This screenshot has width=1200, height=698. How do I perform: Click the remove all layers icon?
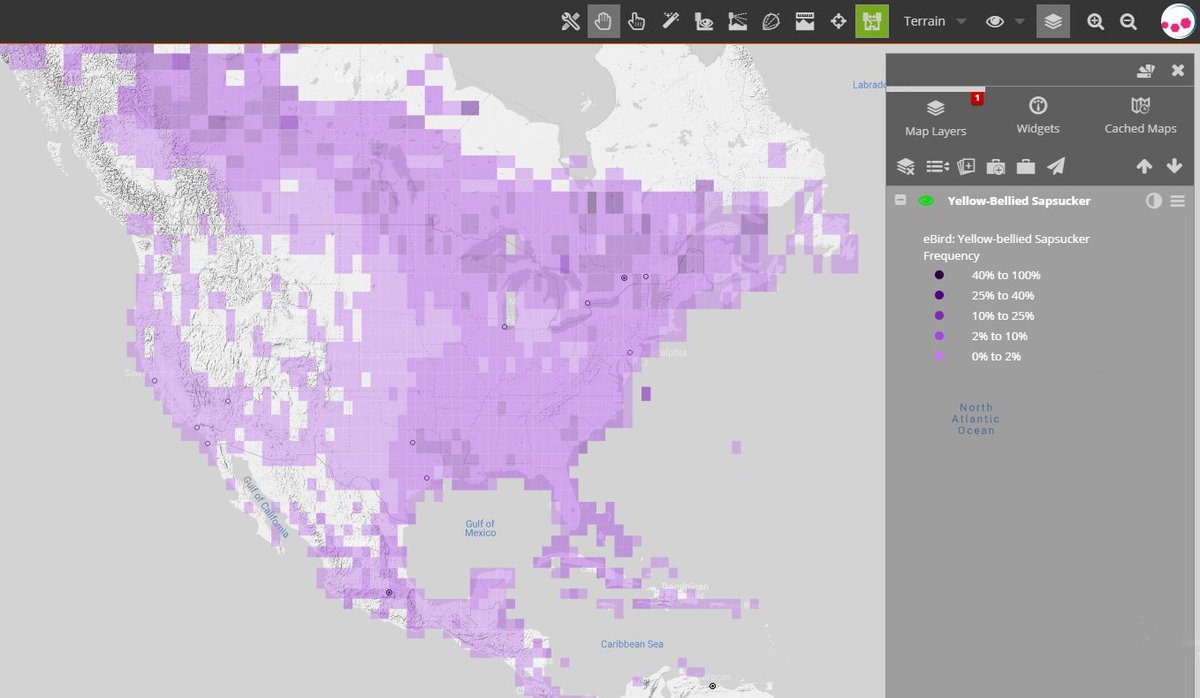905,166
